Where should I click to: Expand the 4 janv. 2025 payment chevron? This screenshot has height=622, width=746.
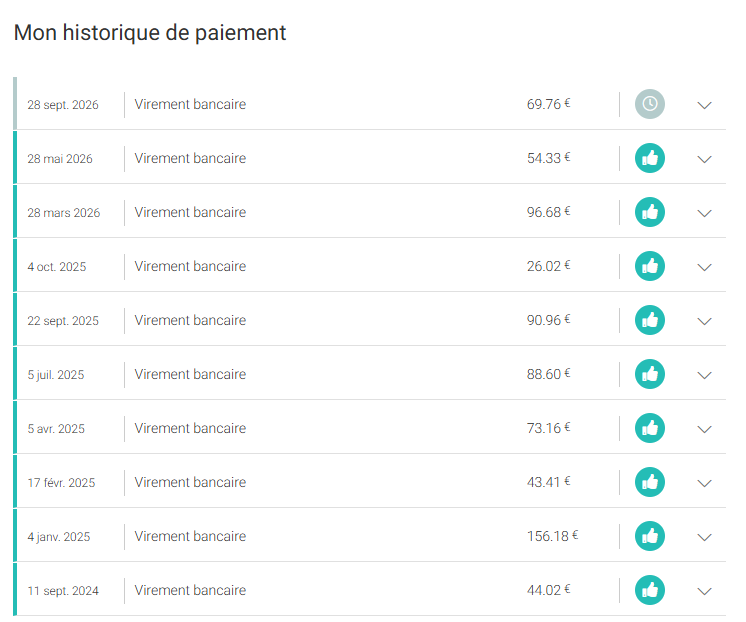704,537
